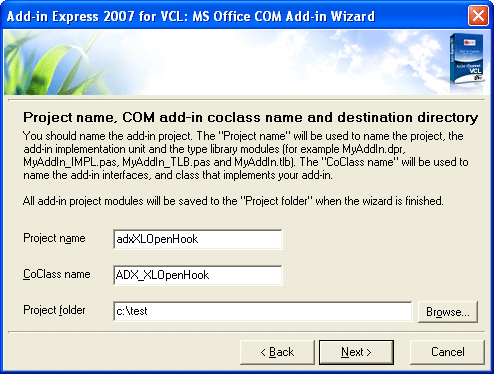Click into the Project folder field
This screenshot has height=374, width=494.
coord(263,311)
